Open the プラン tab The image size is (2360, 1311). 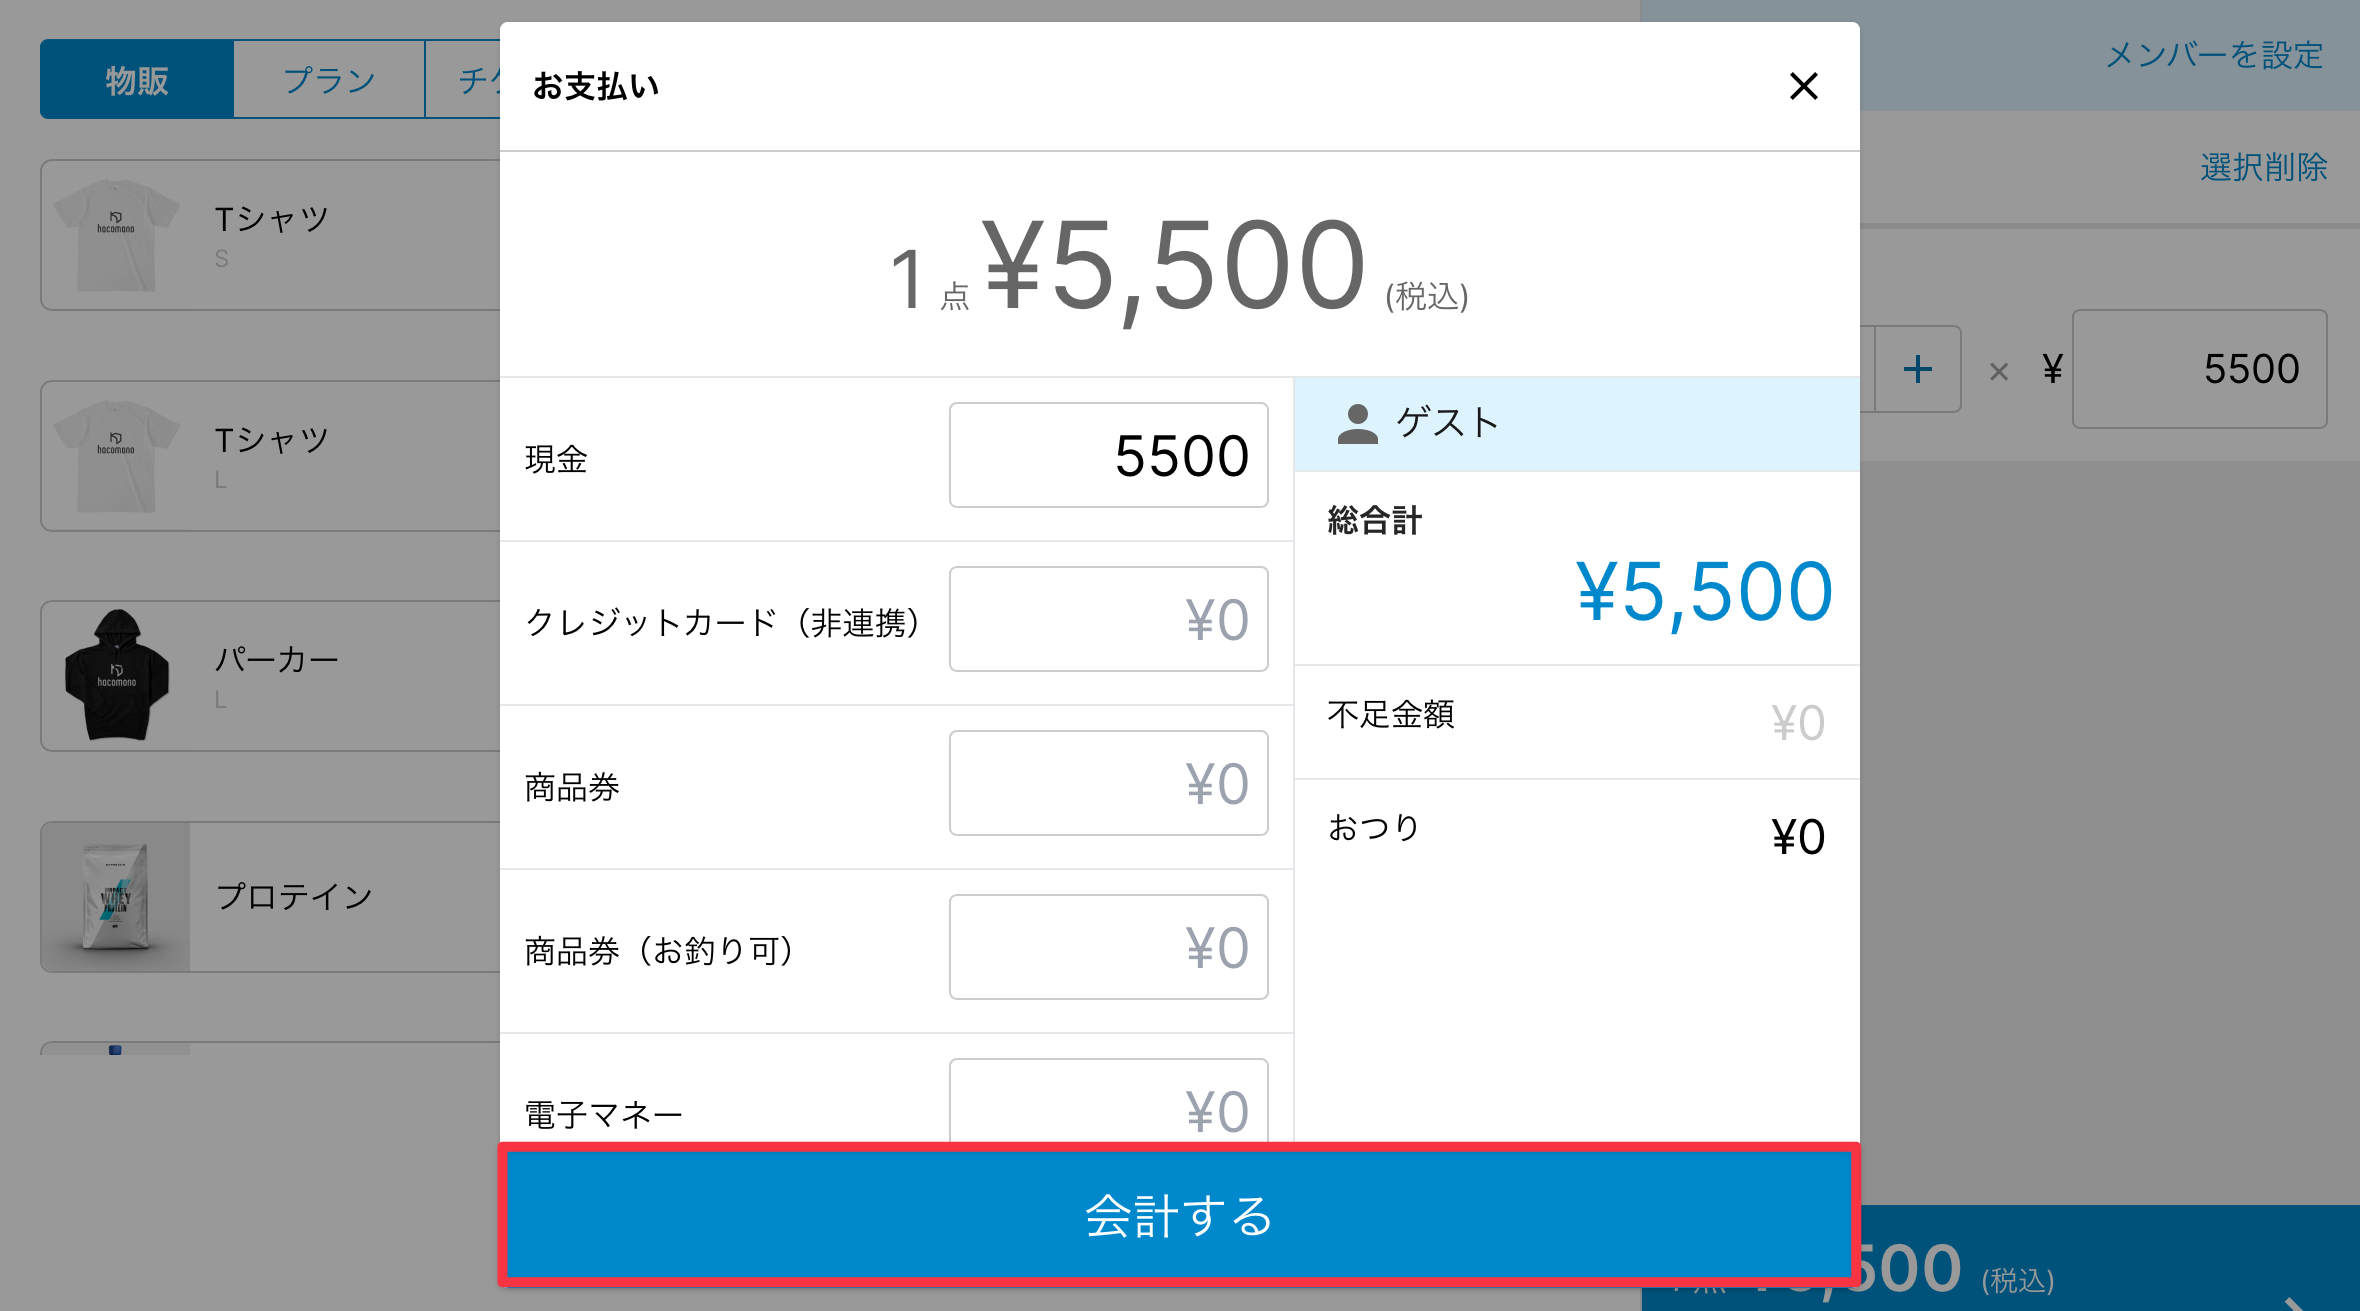[329, 80]
